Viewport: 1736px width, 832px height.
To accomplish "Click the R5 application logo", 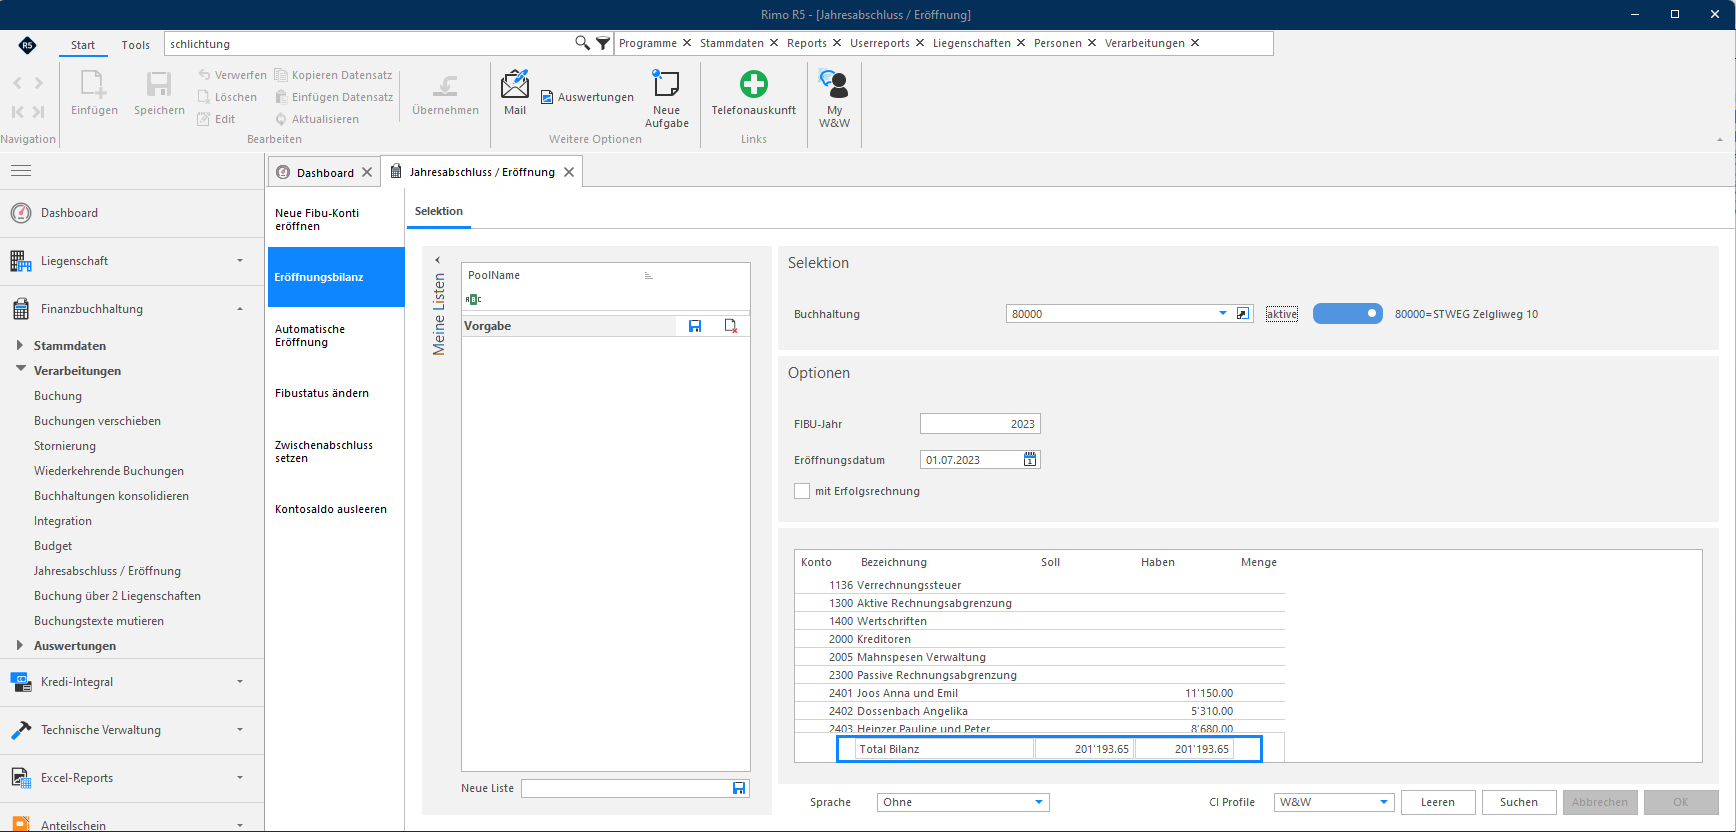I will pyautogui.click(x=28, y=45).
